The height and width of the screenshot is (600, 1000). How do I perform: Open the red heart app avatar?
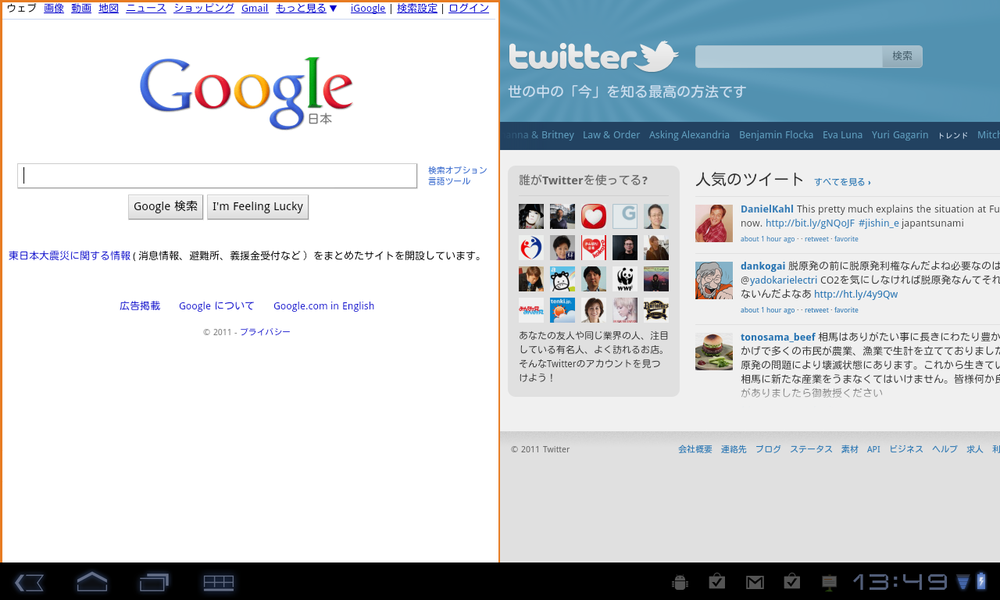point(593,217)
